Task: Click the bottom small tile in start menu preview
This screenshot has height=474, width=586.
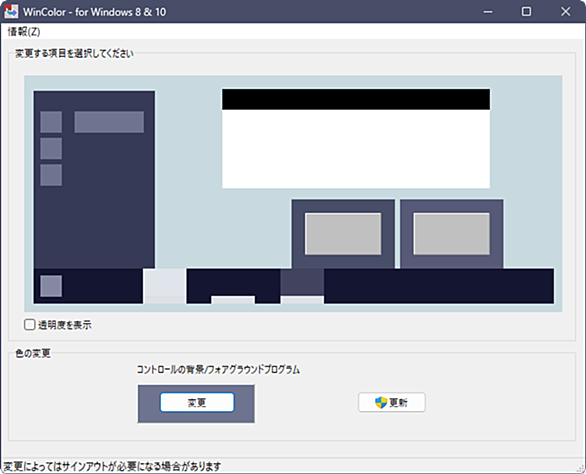Action: point(51,175)
